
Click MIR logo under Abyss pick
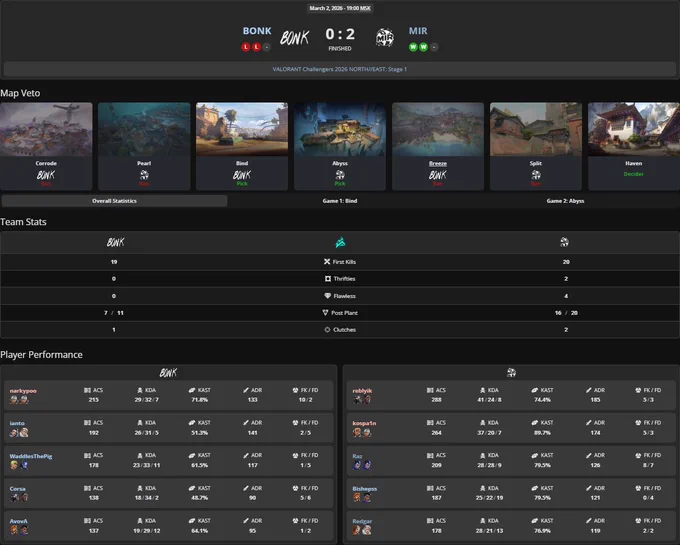click(340, 175)
